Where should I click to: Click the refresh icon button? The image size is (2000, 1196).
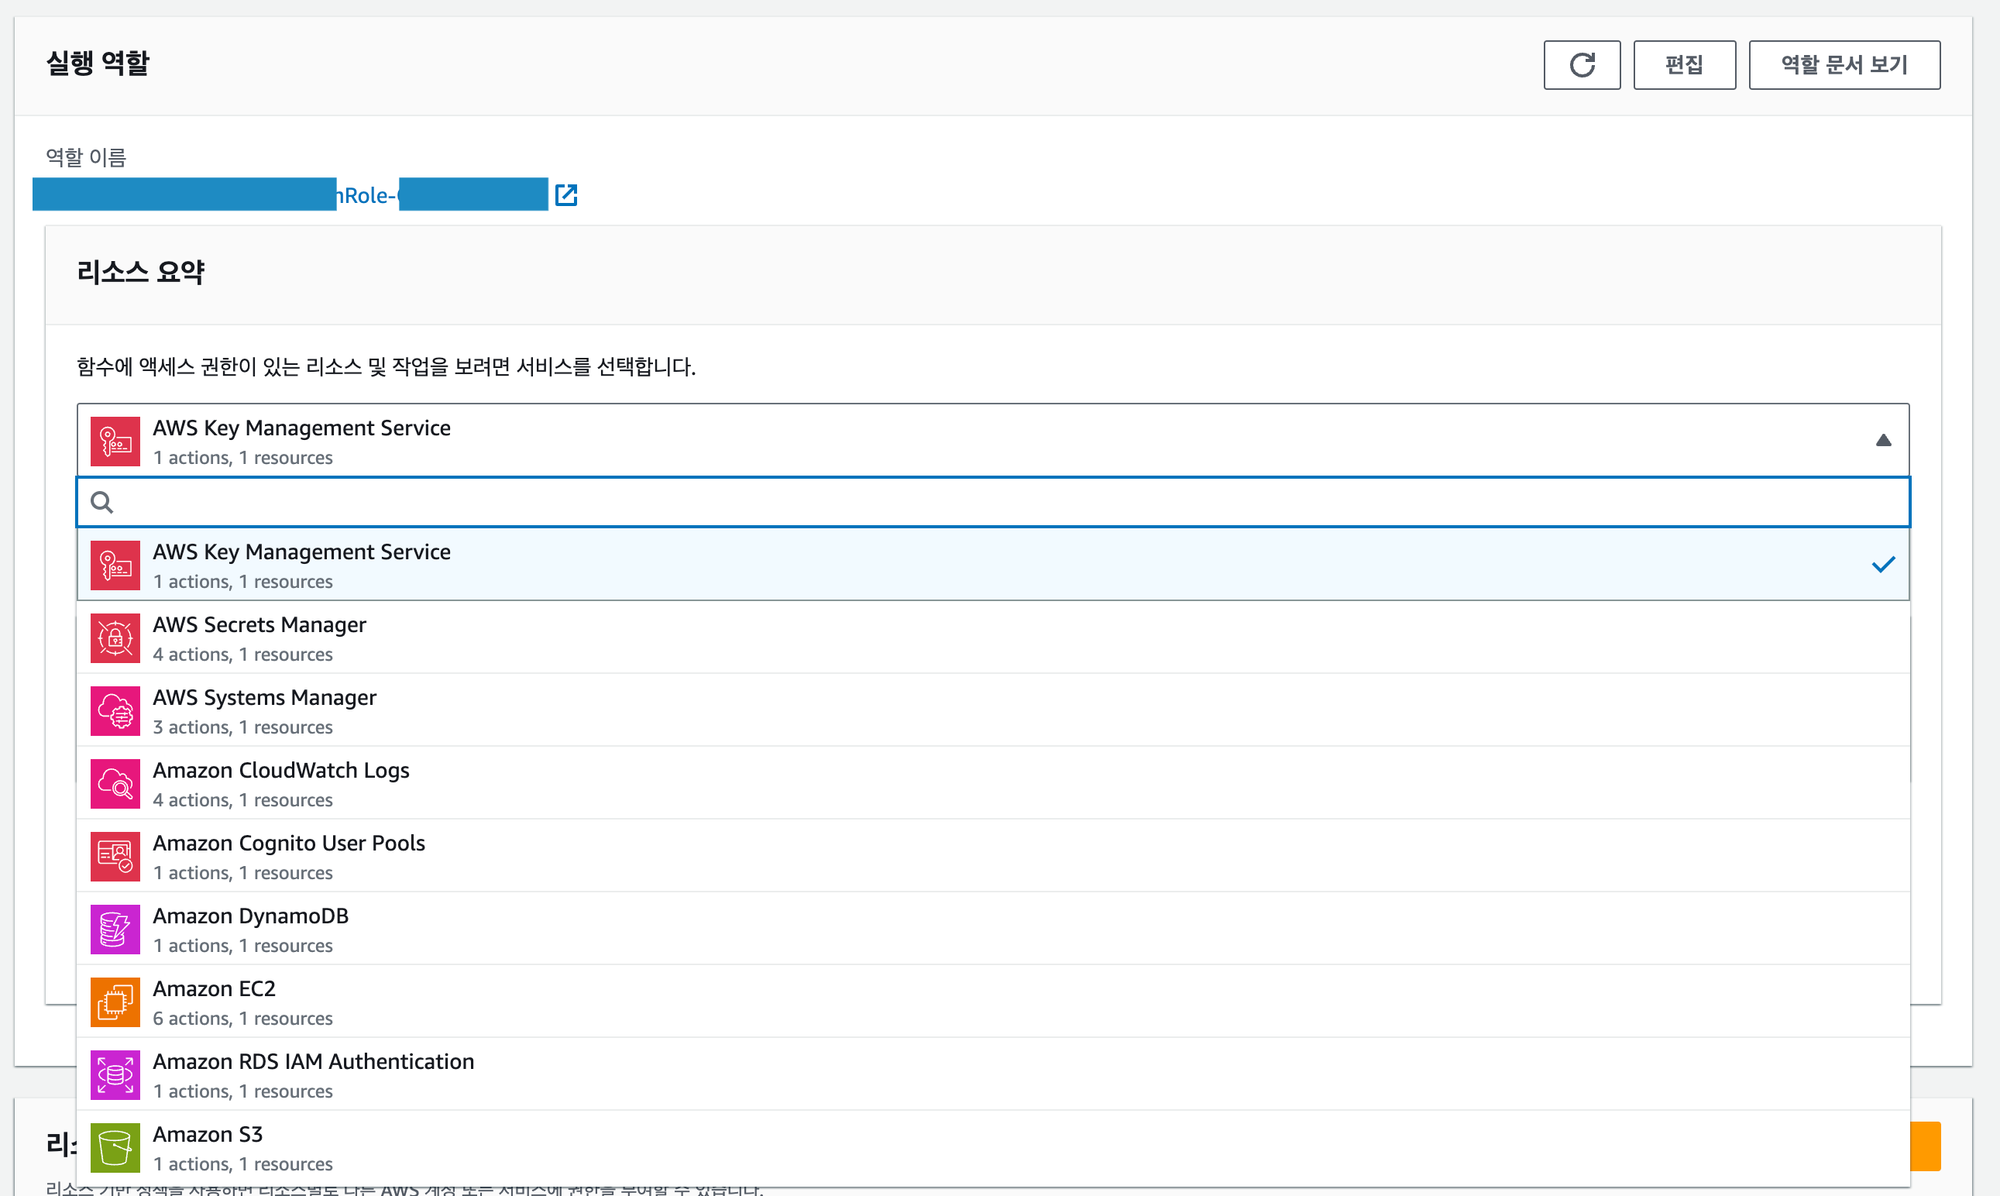1581,65
